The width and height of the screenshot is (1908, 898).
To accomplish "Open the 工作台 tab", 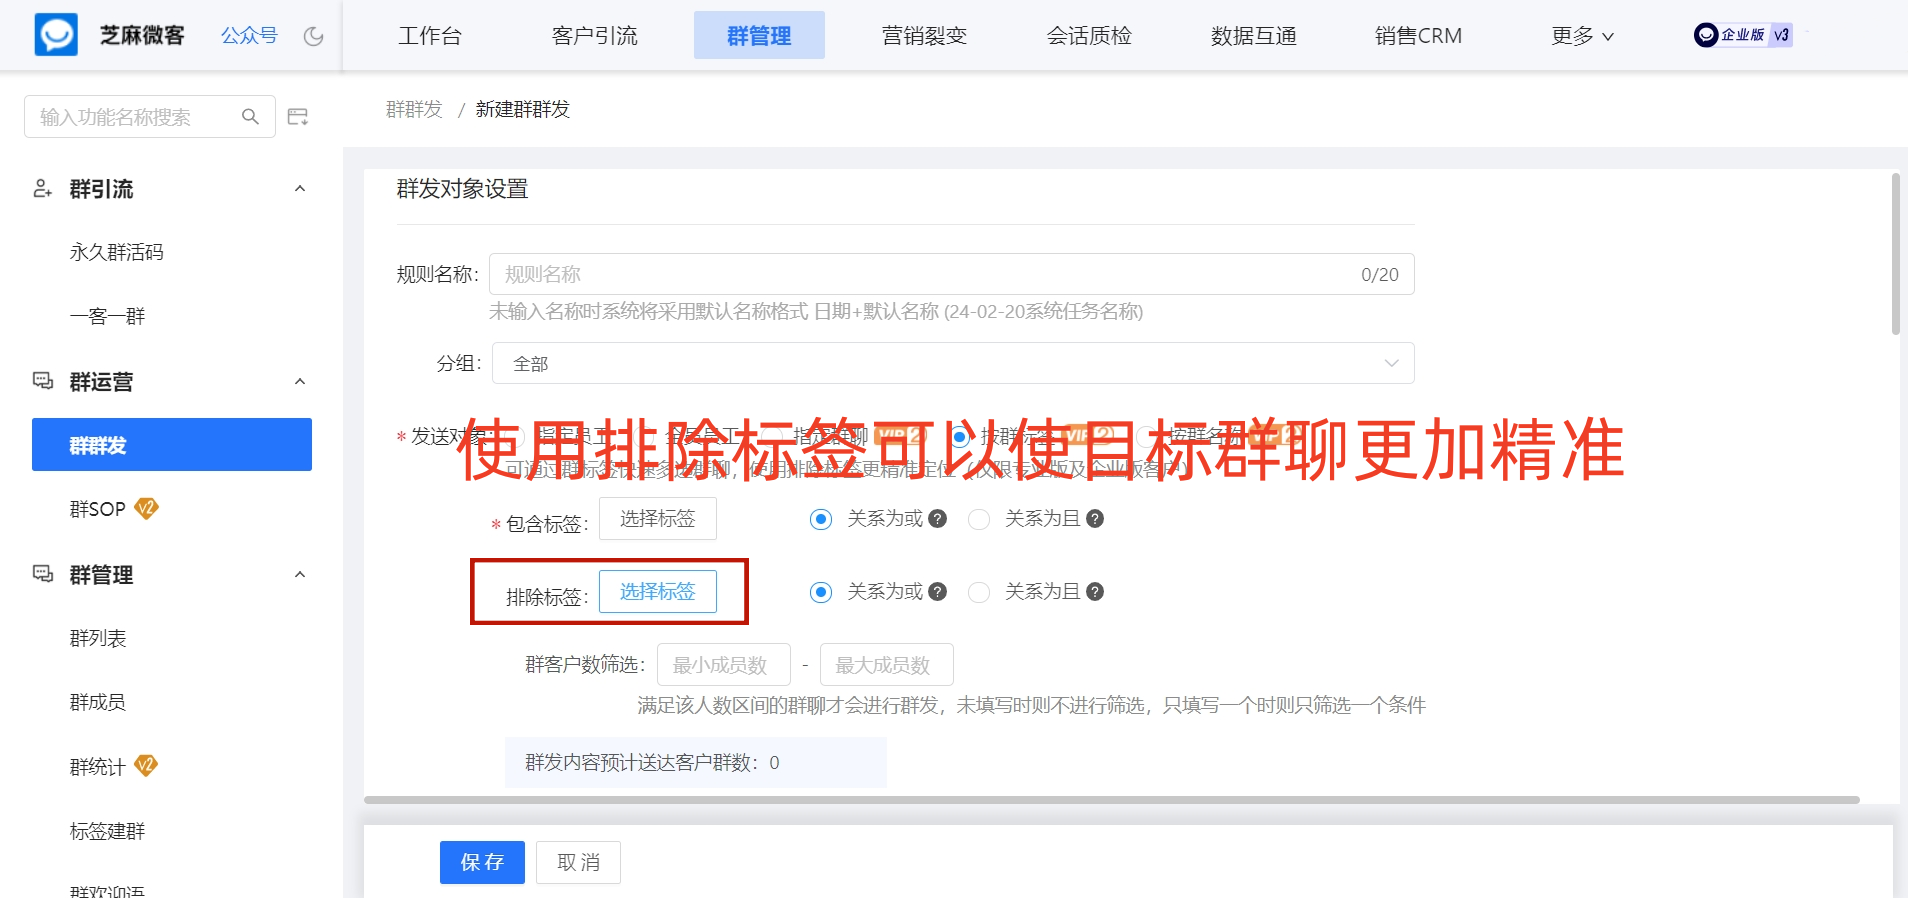I will [x=430, y=36].
